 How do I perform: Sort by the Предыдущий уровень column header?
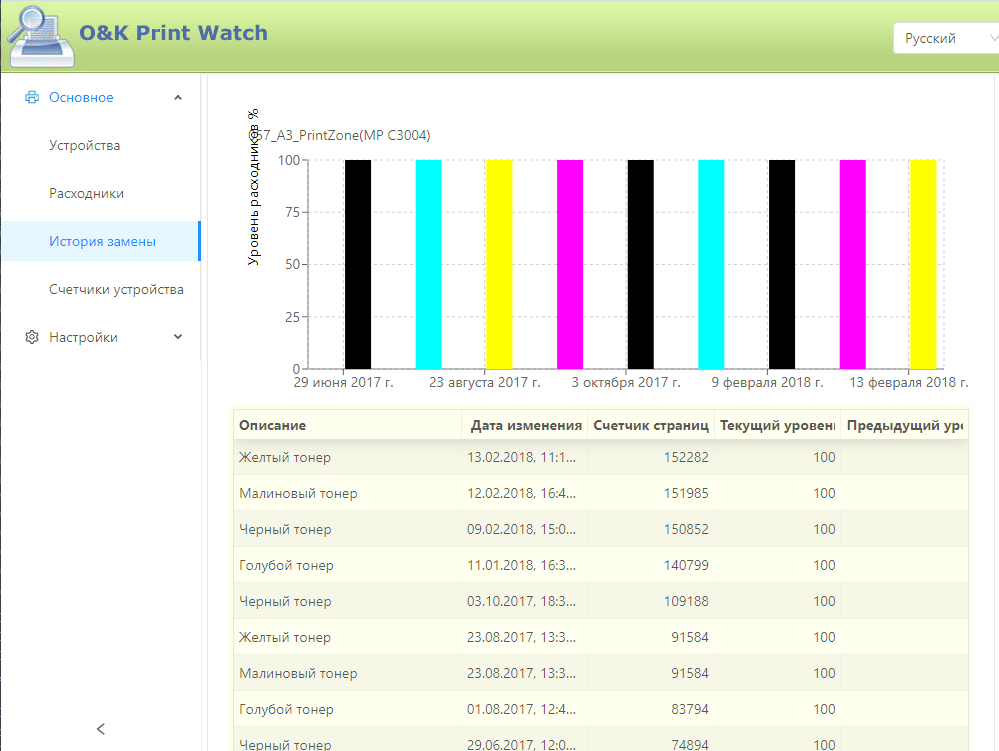[x=905, y=425]
